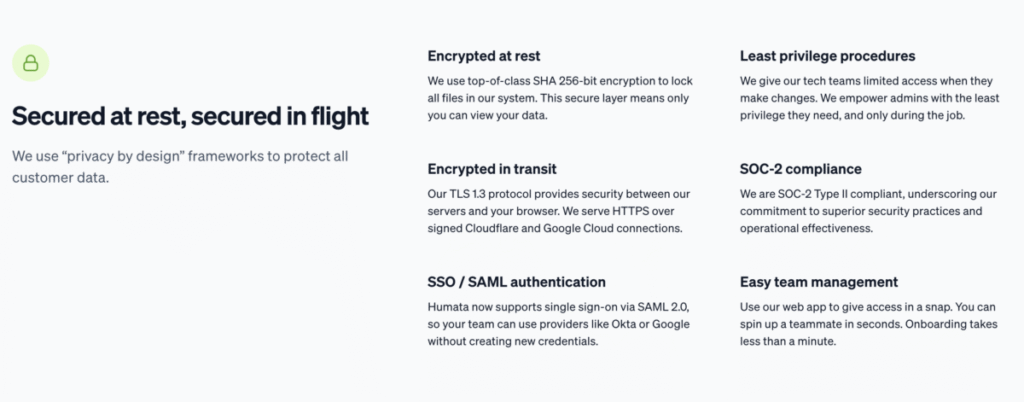The height and width of the screenshot is (402, 1024).
Task: Click the "you can view your data" line
Action: pos(487,116)
